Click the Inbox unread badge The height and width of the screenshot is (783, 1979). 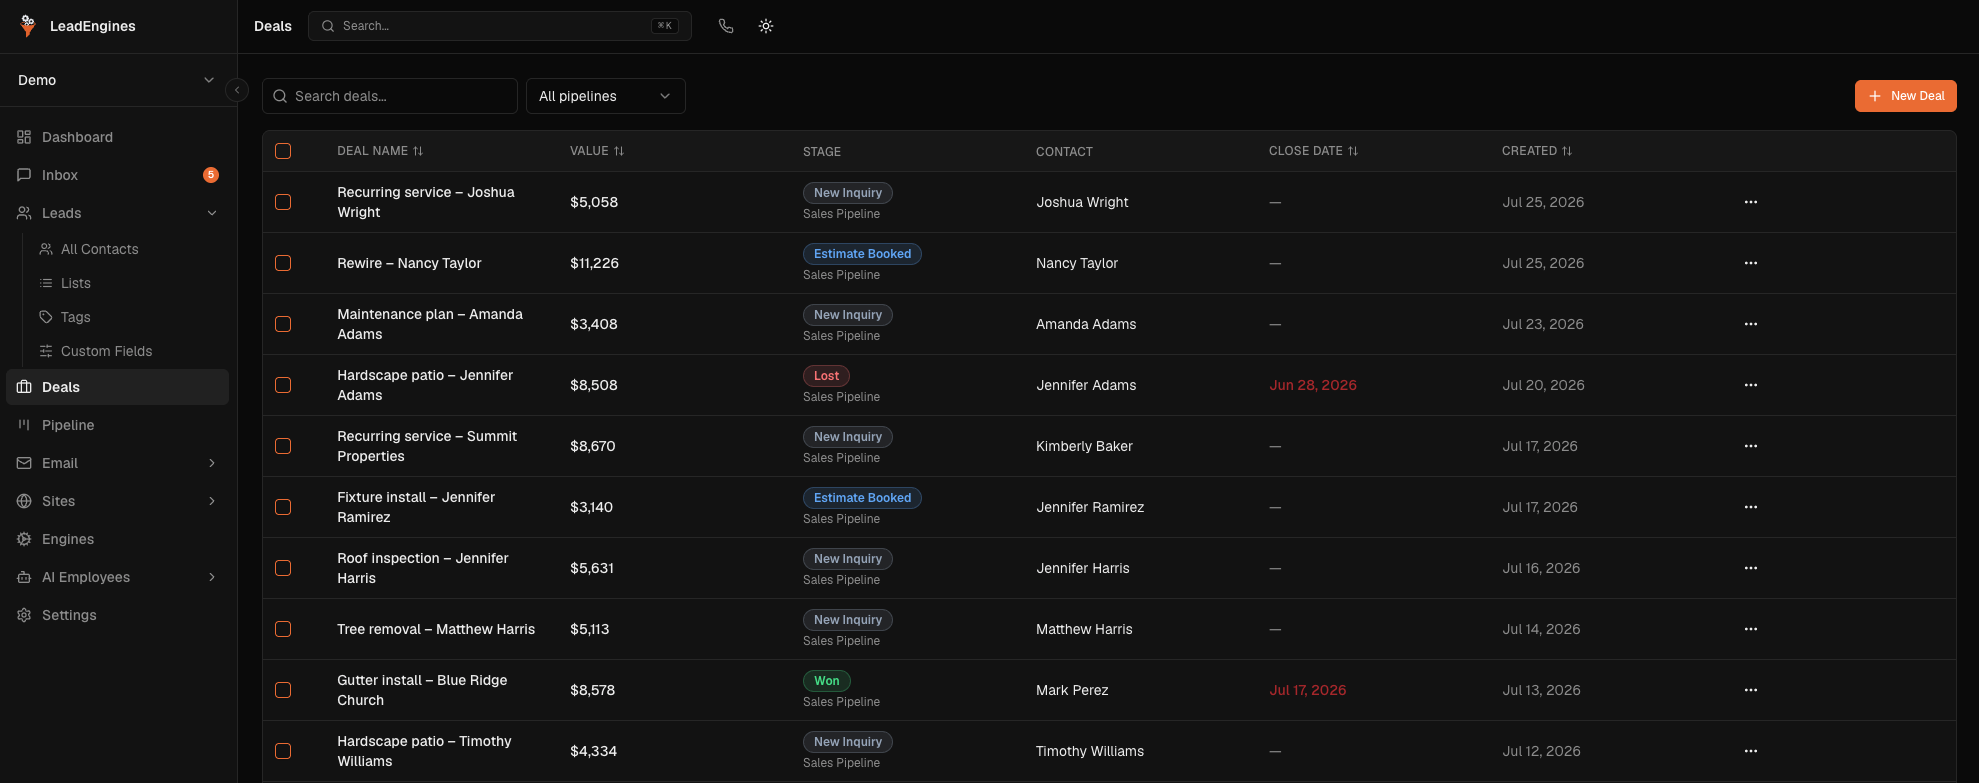(x=211, y=175)
